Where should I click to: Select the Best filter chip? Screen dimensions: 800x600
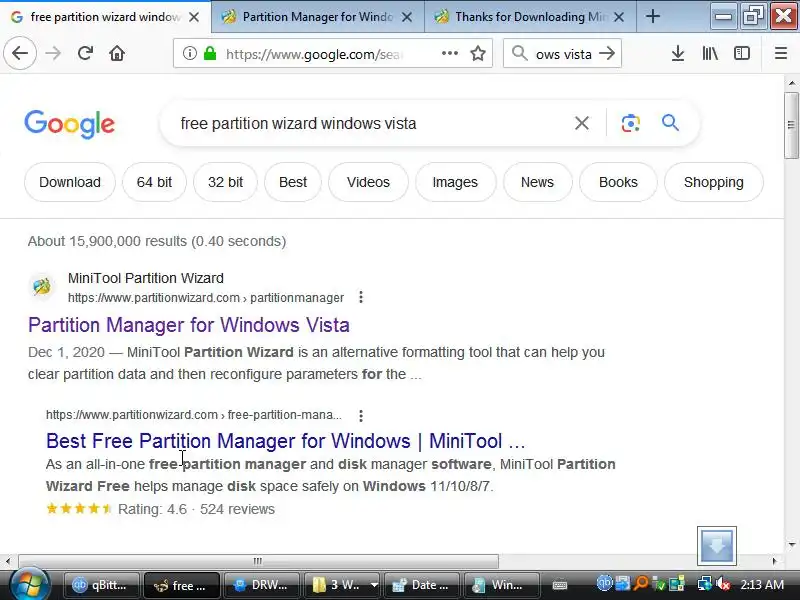(x=293, y=182)
